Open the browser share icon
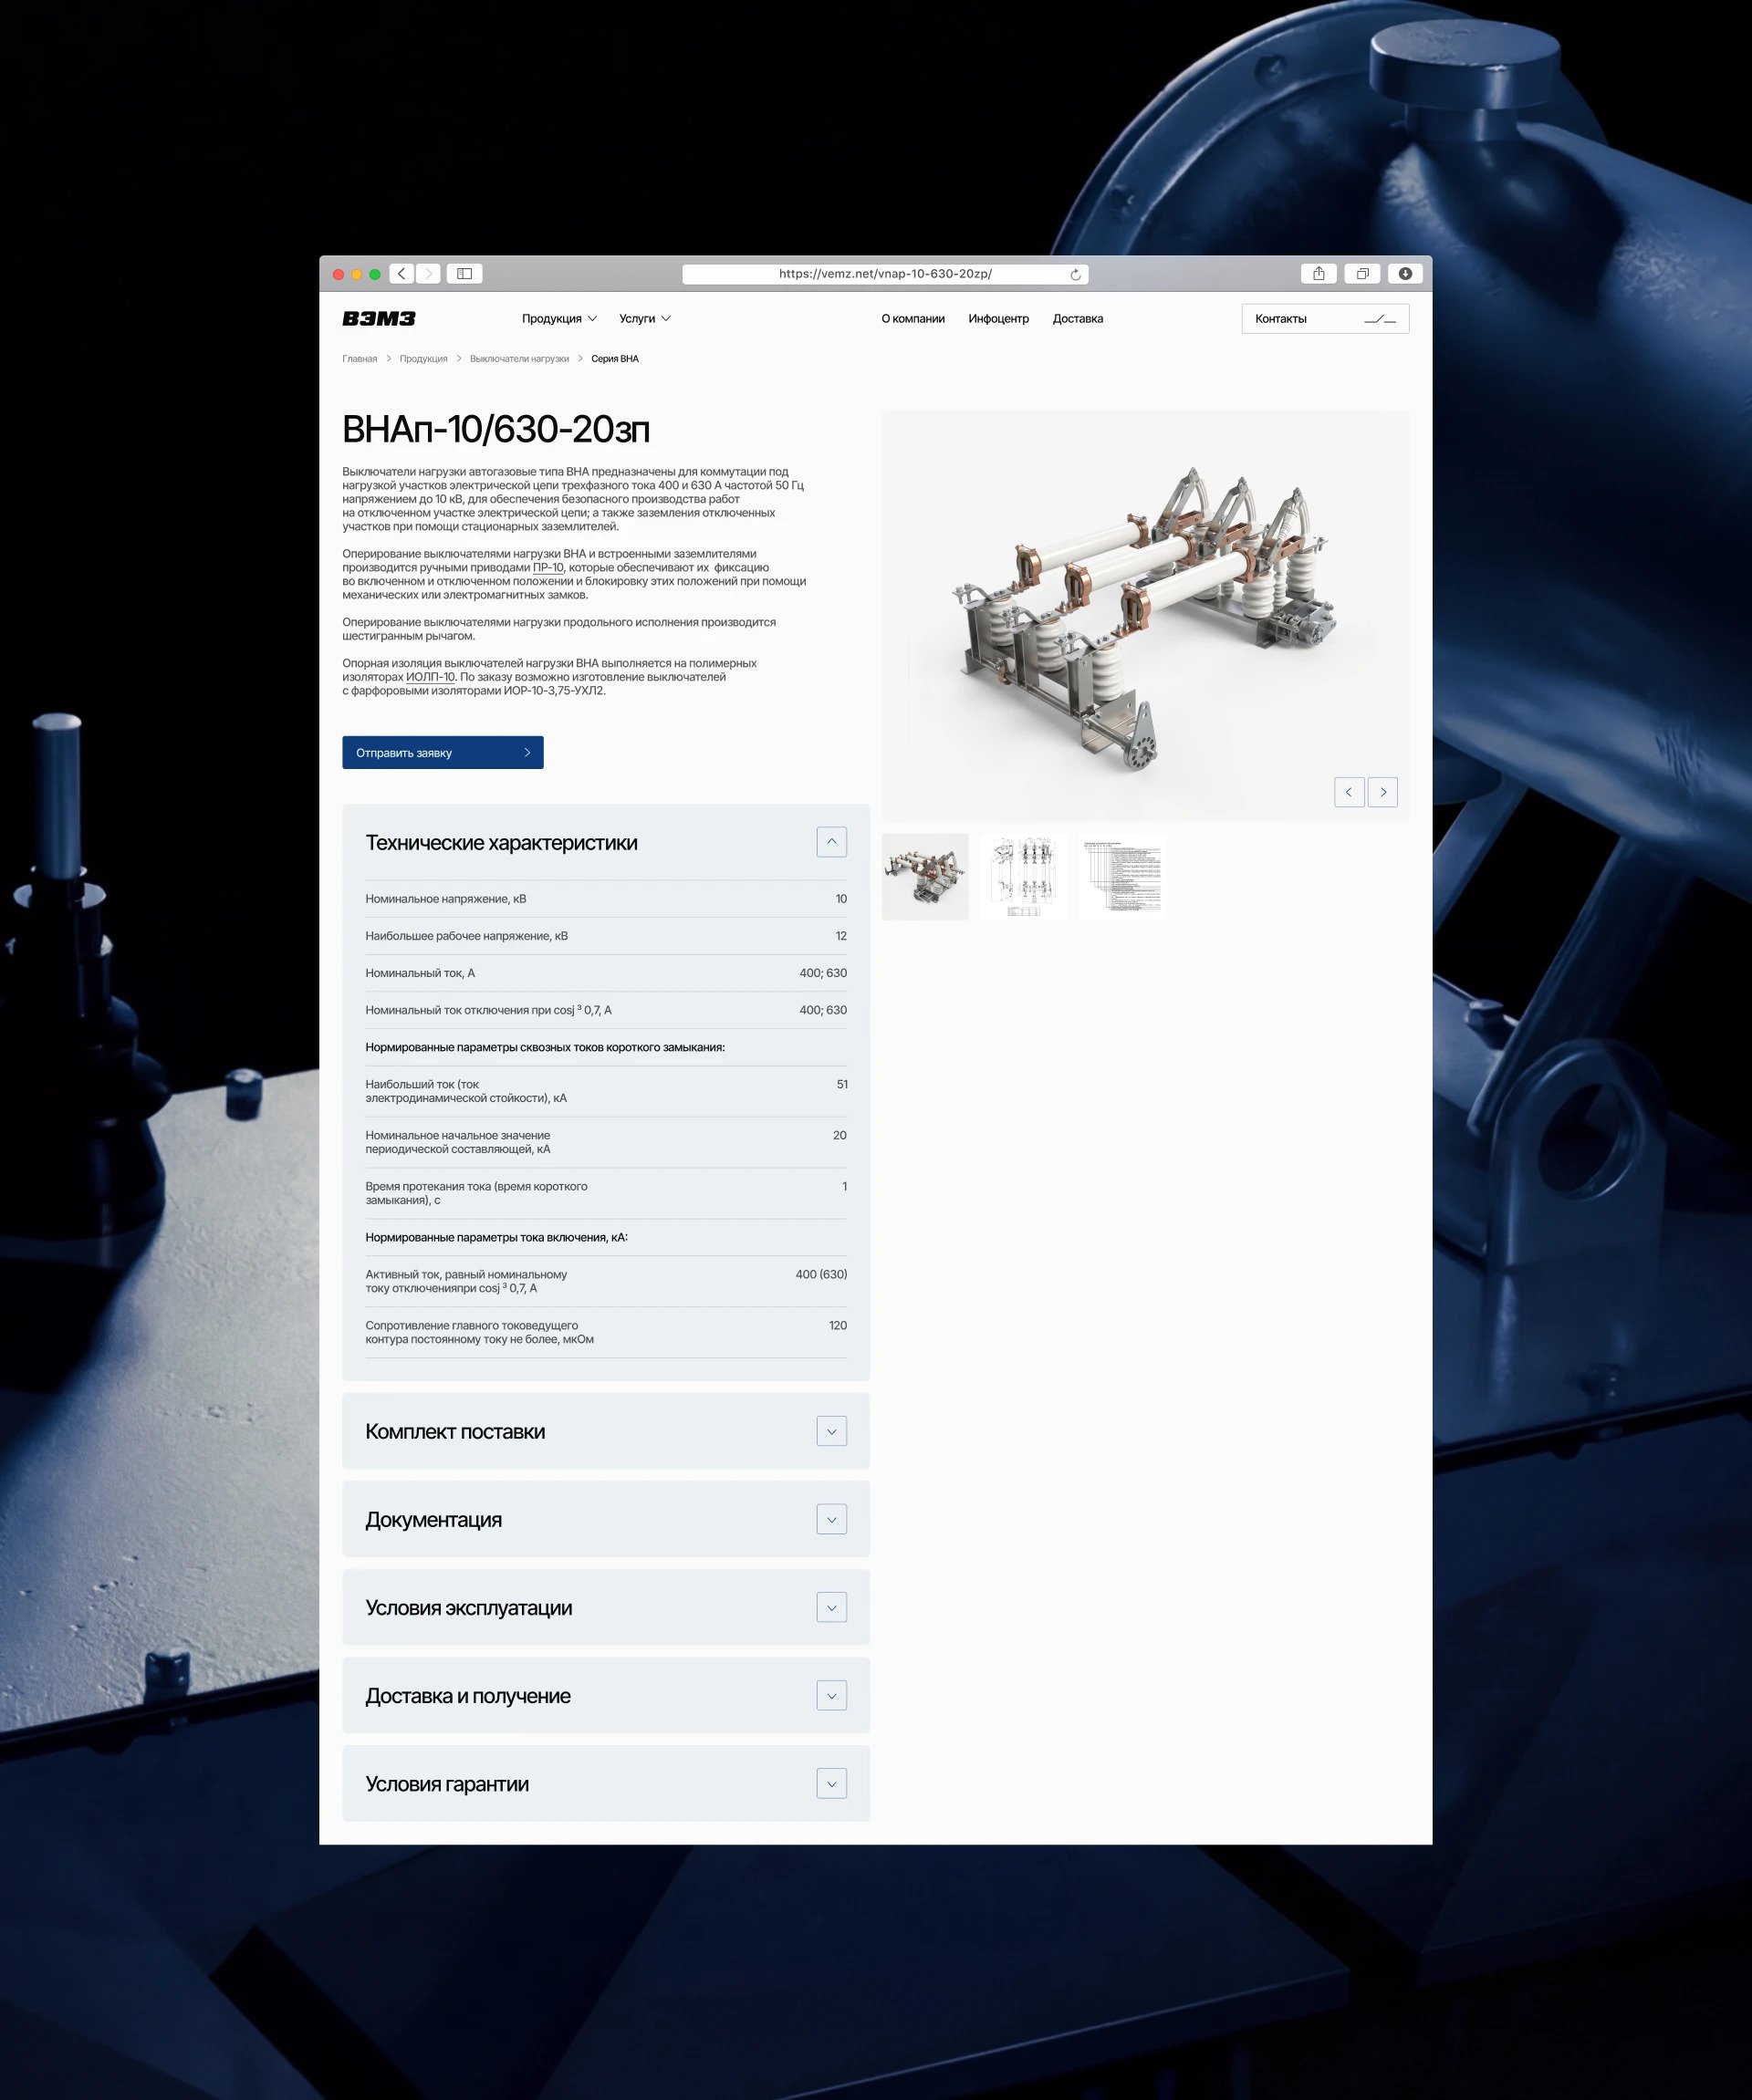Viewport: 1752px width, 2100px height. pos(1319,273)
